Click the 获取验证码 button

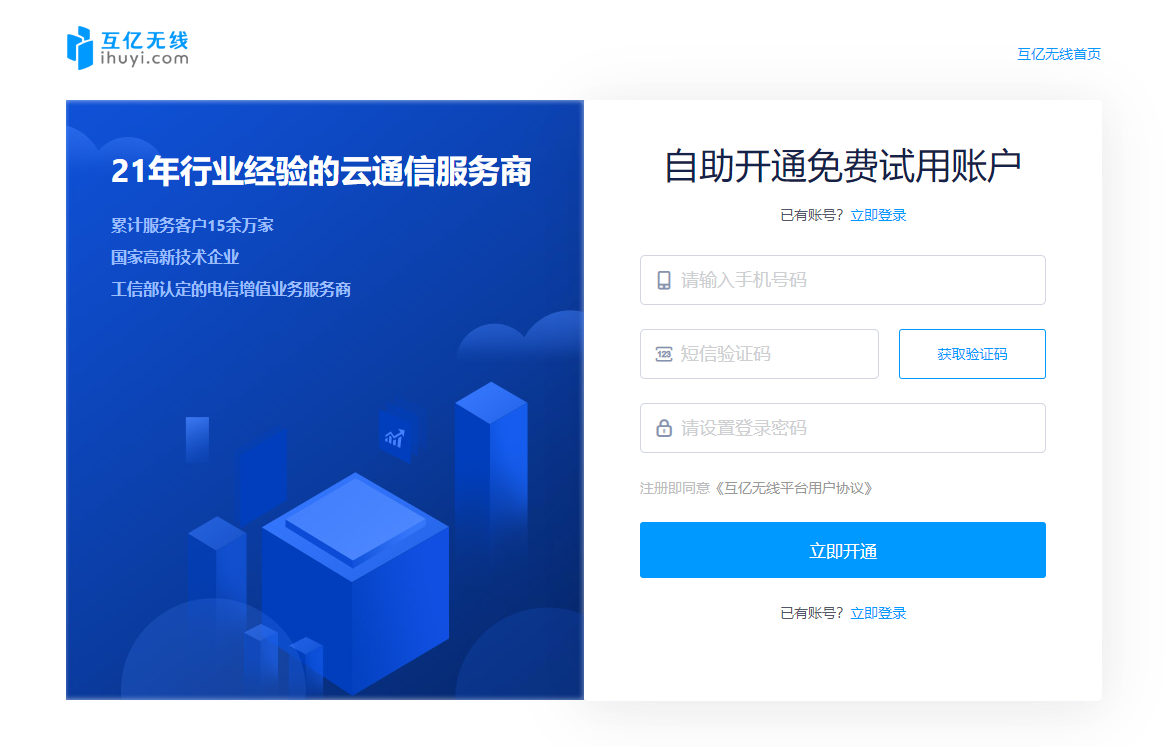click(972, 354)
